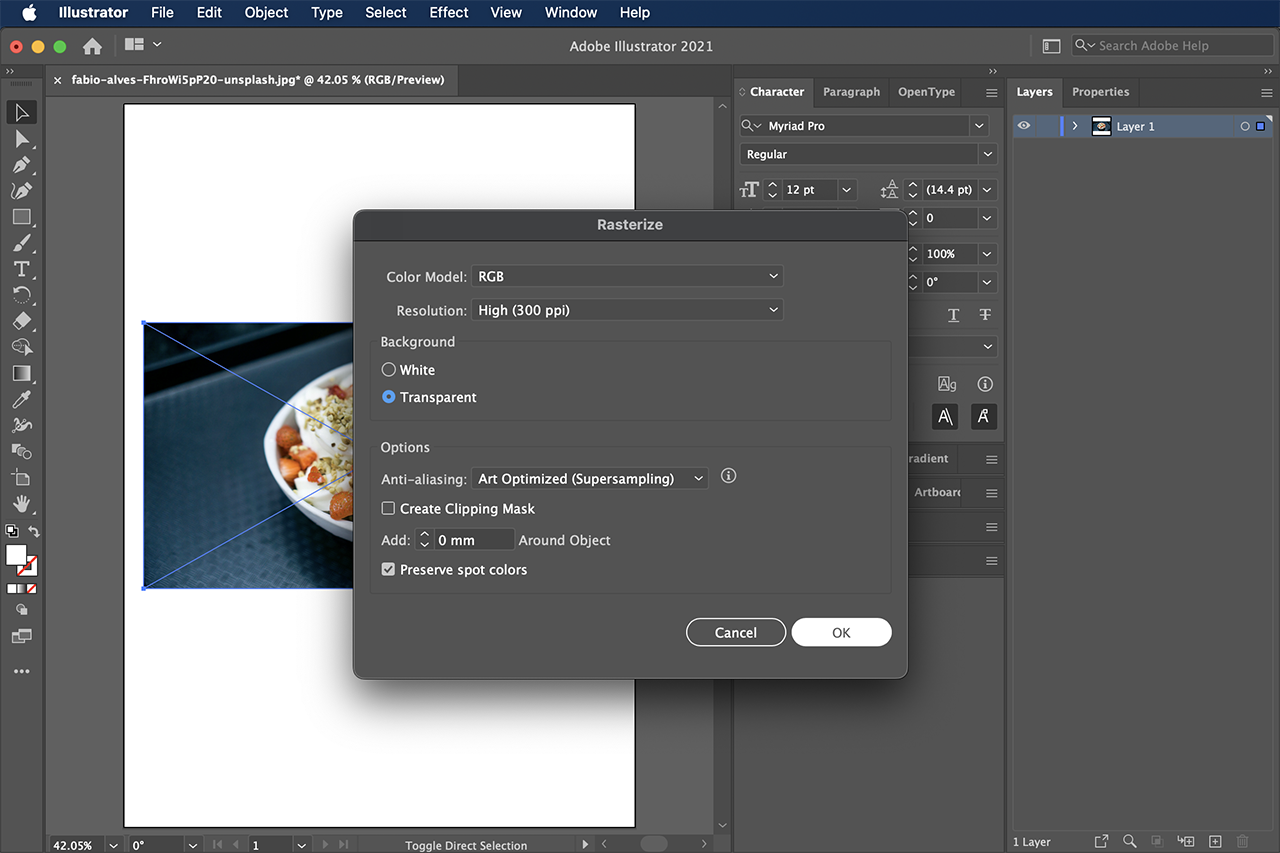Select the Artboard tool
The width and height of the screenshot is (1280, 853).
point(22,477)
